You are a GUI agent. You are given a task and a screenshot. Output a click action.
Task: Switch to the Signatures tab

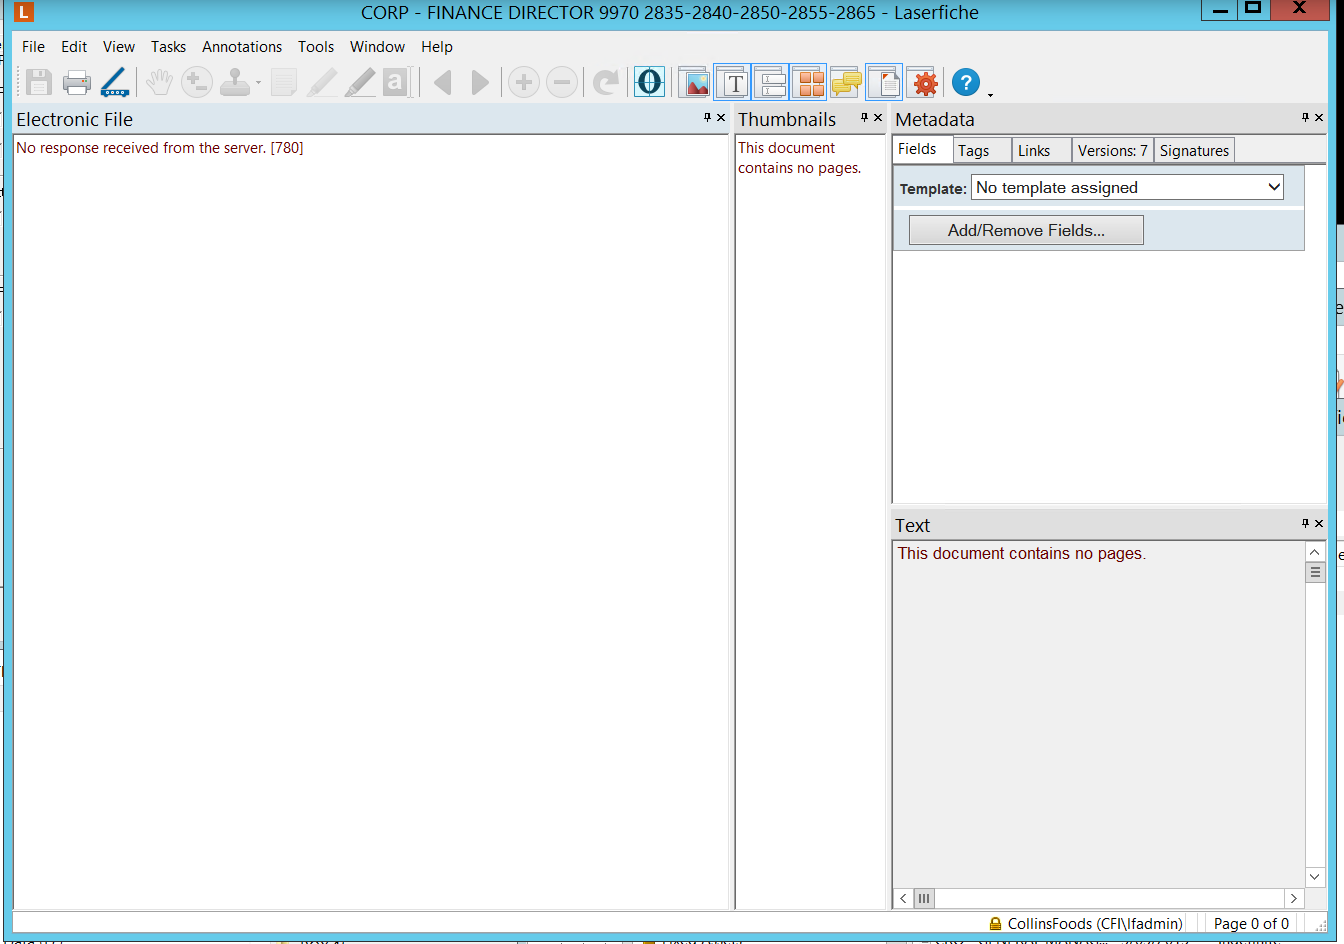1194,151
